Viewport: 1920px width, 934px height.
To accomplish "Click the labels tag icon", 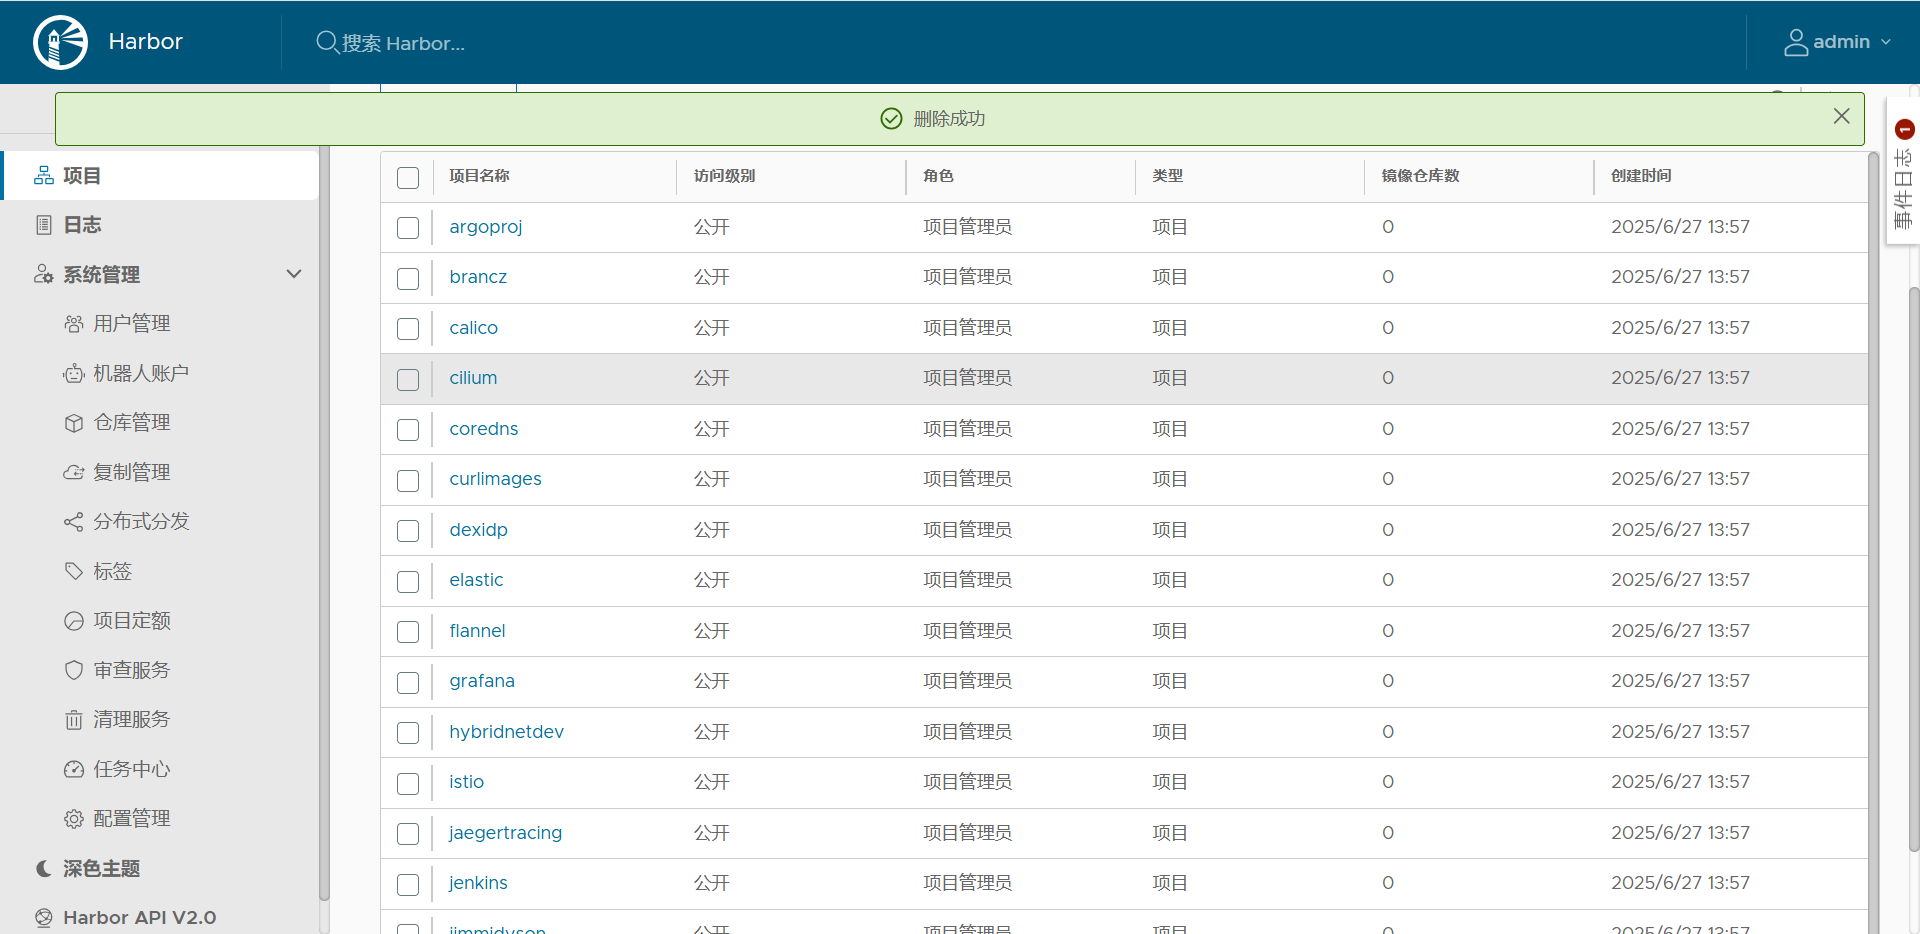I will (x=74, y=571).
